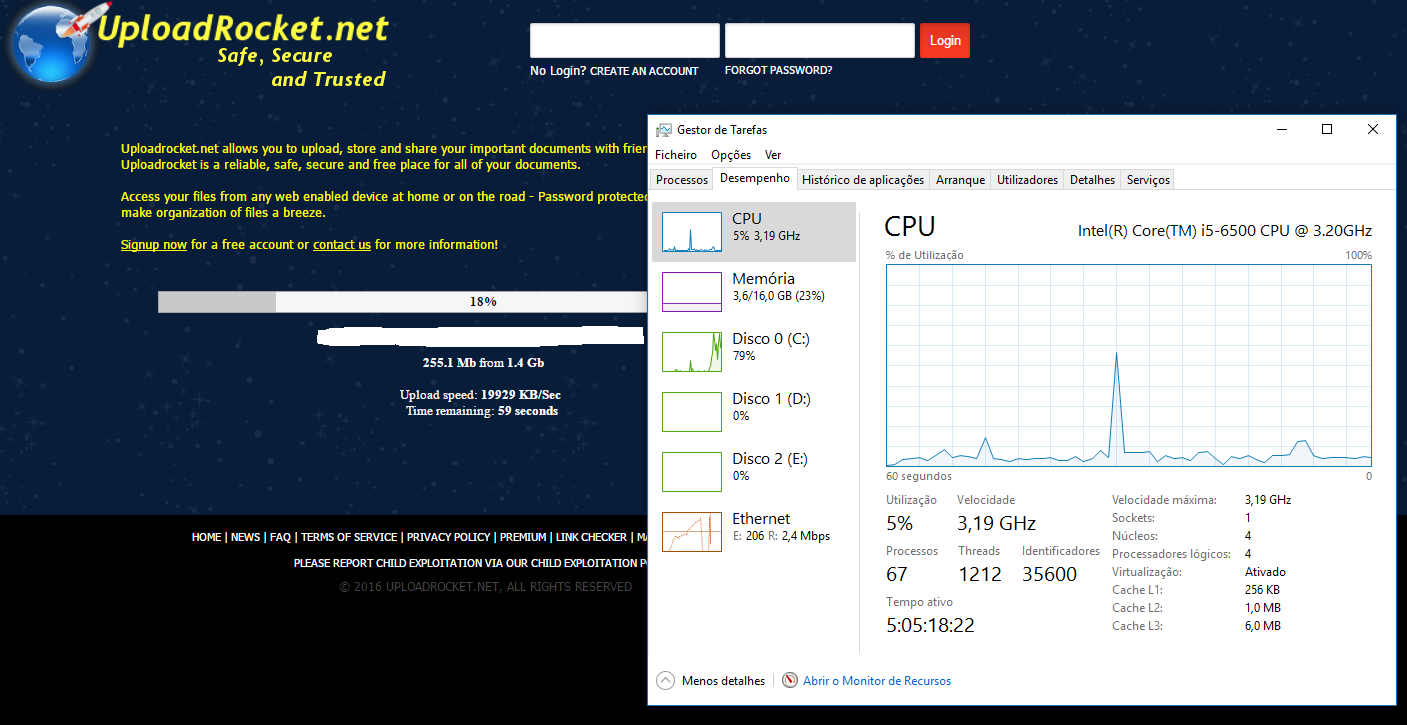Click the upload progress bar at 18%

(402, 302)
